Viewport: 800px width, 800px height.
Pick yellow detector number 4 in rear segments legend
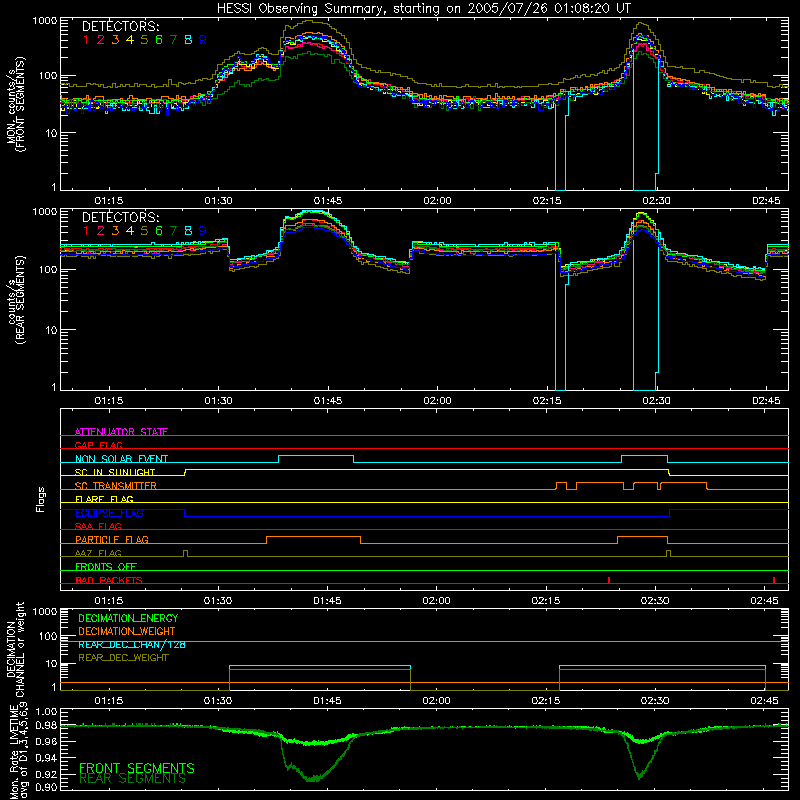click(130, 231)
